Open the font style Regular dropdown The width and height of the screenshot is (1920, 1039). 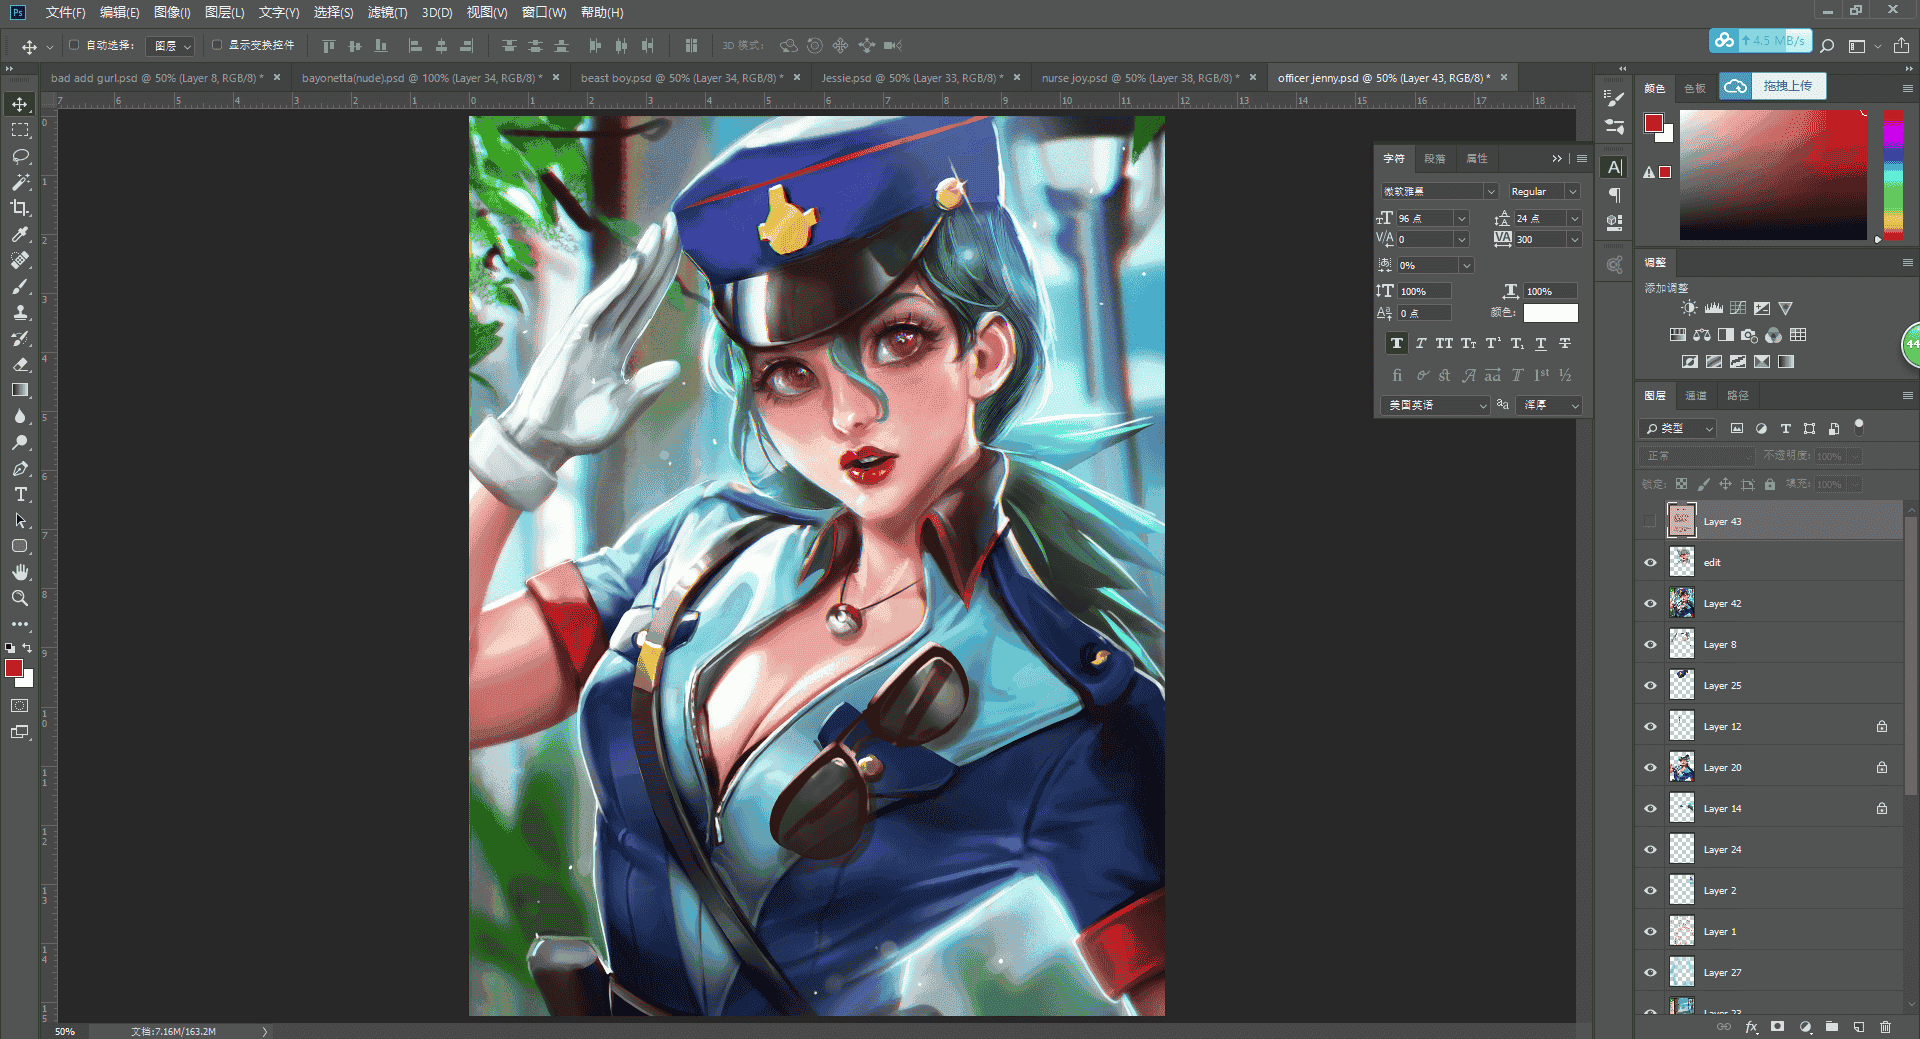1544,191
